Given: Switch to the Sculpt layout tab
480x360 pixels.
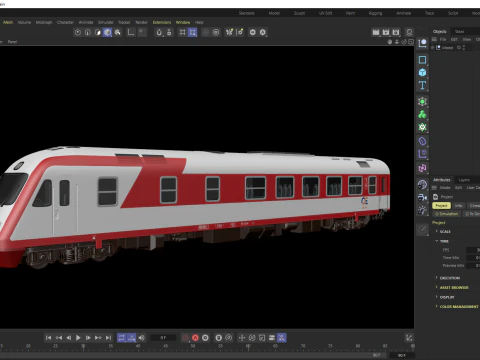Looking at the screenshot, I should point(299,13).
